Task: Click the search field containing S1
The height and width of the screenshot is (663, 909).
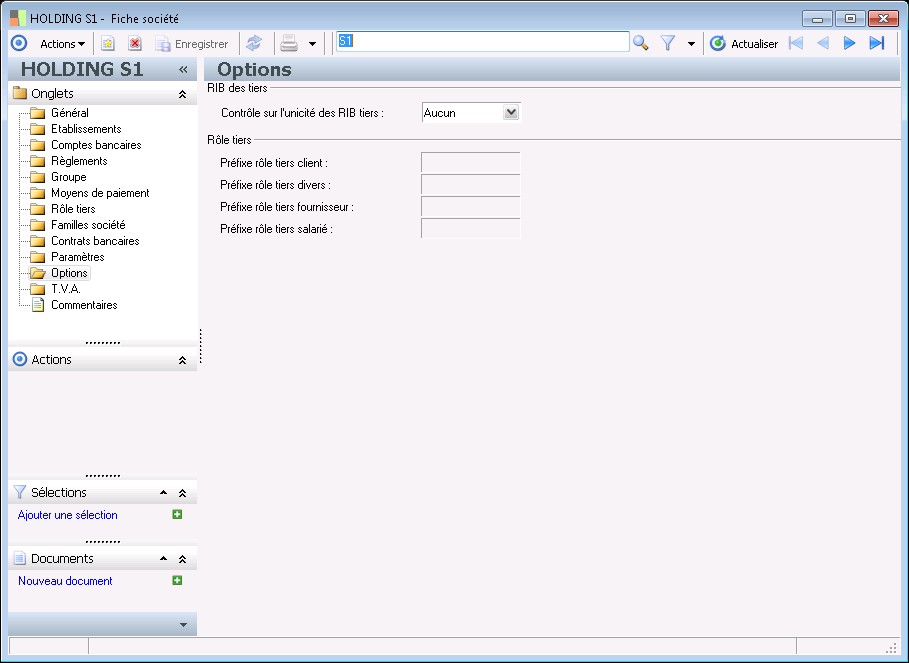Action: point(483,42)
